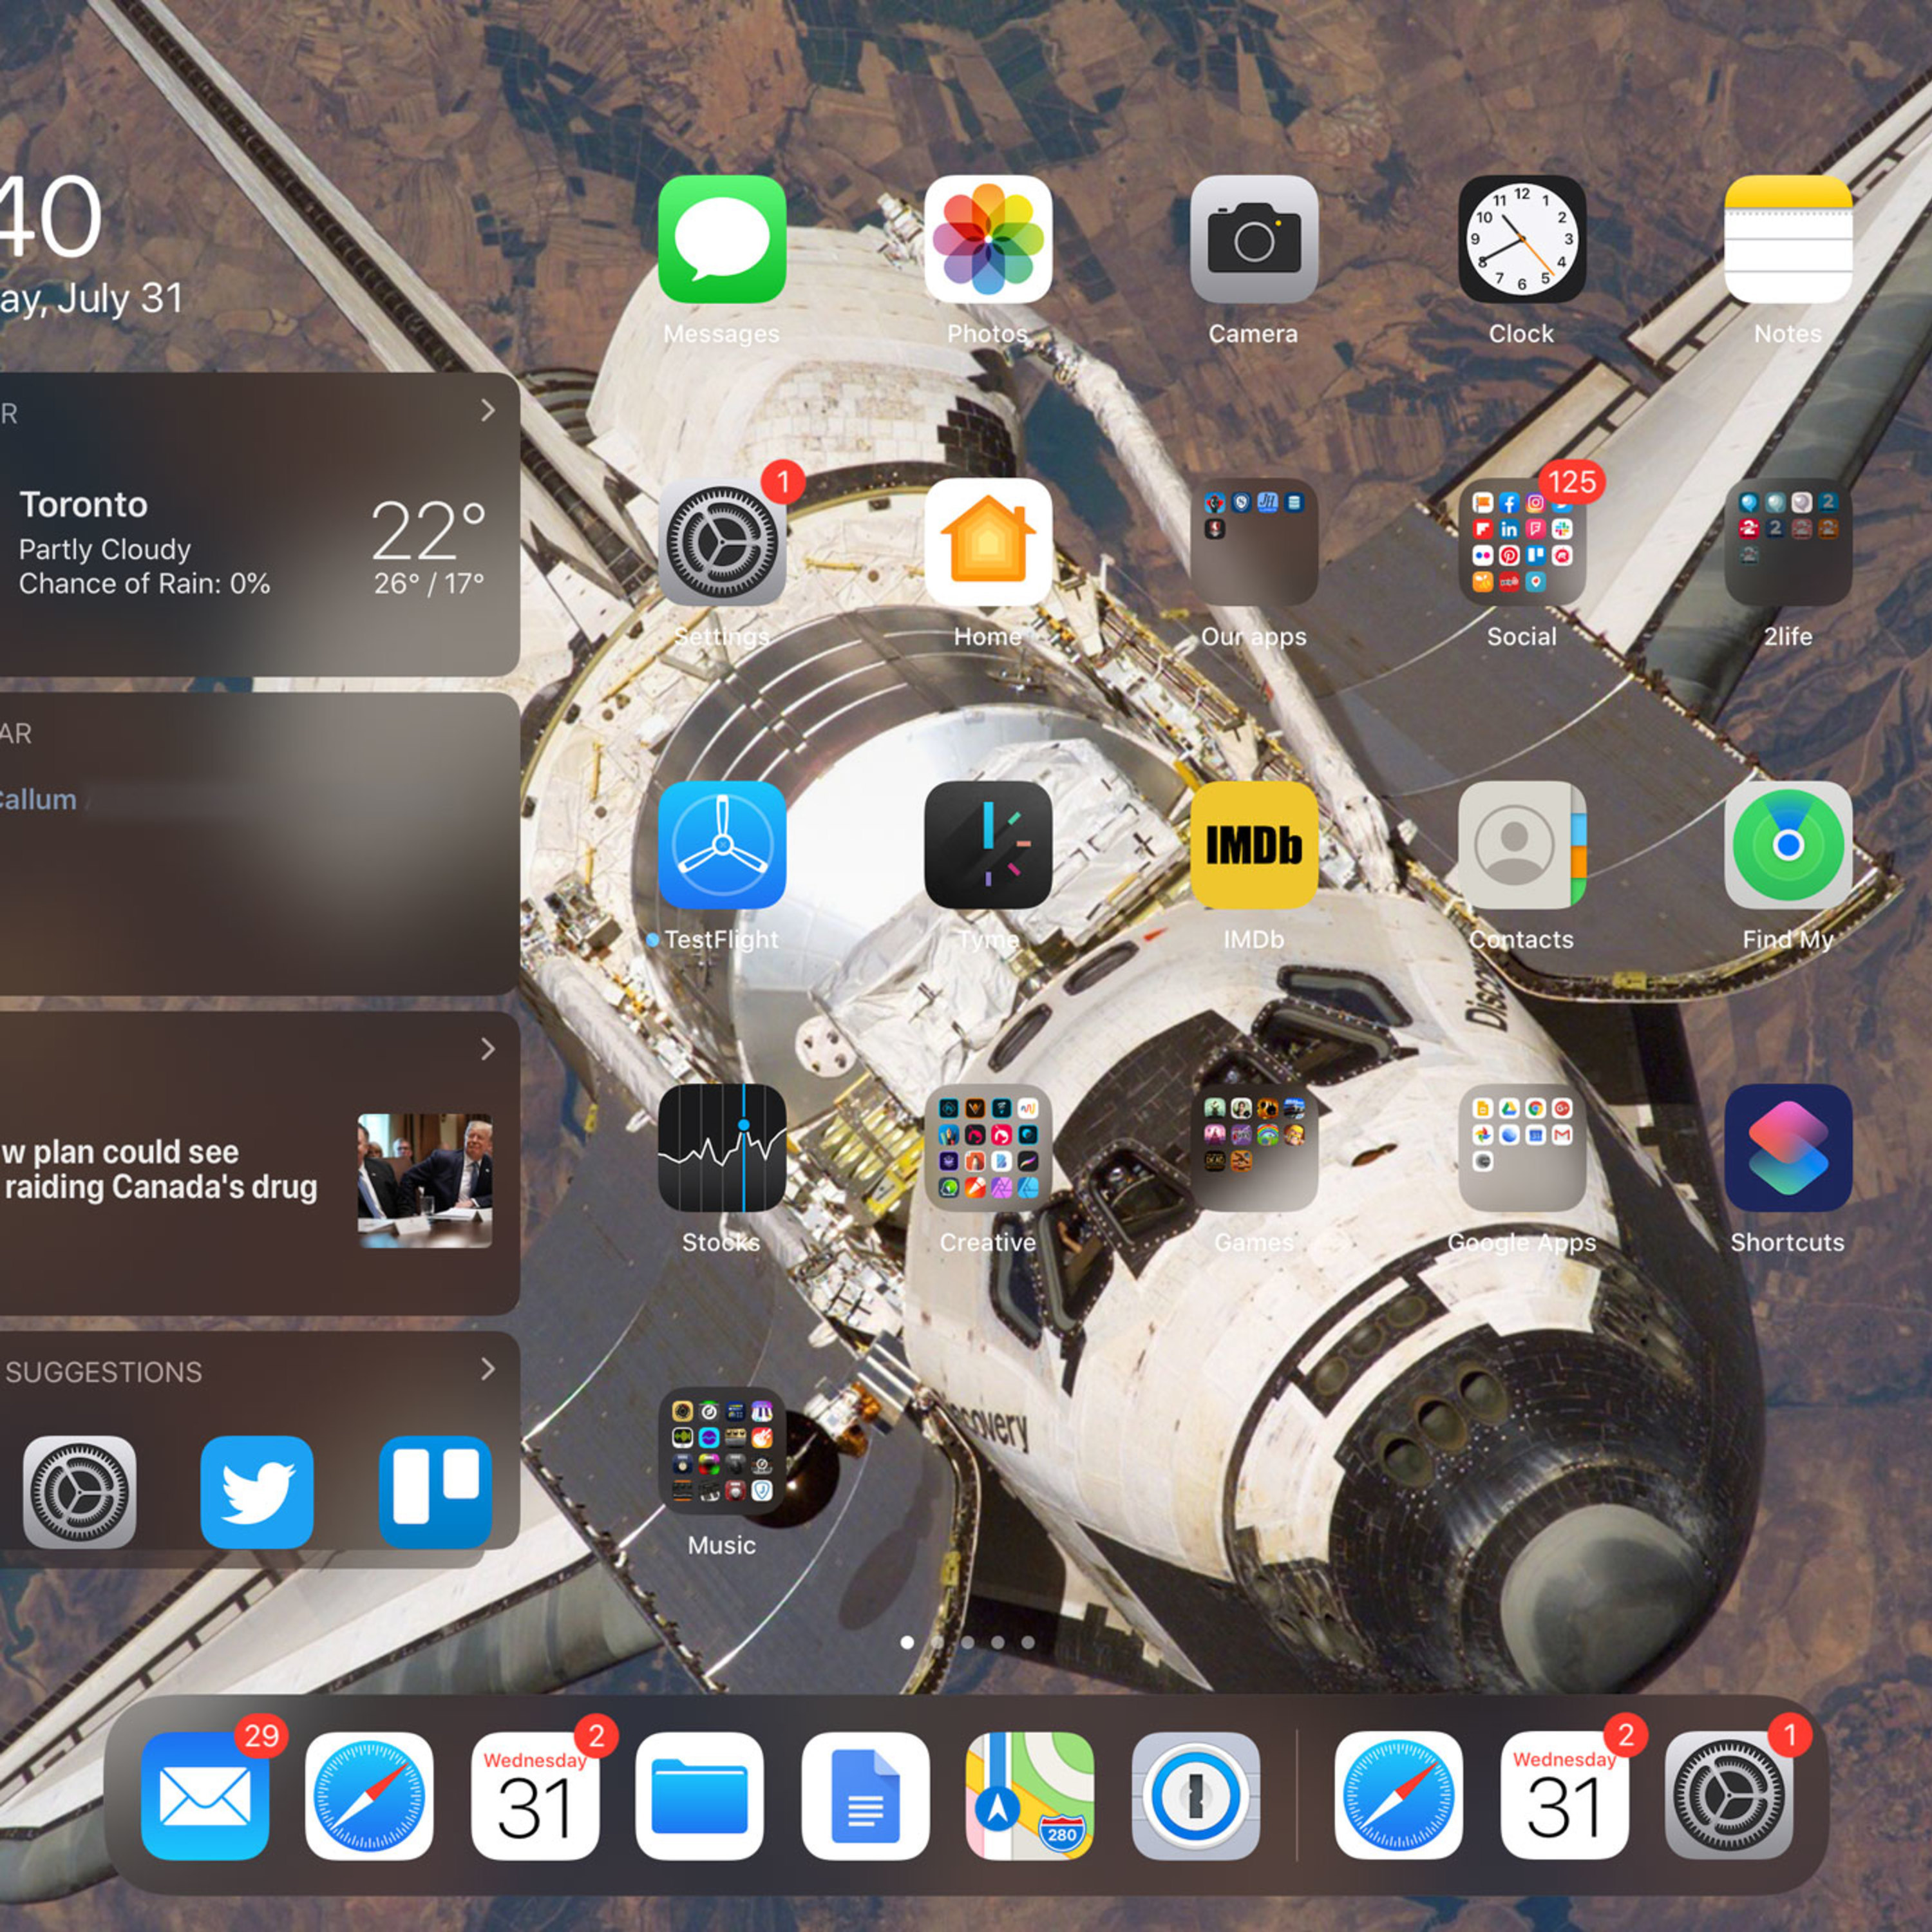Open the Social folder

coord(1522,542)
